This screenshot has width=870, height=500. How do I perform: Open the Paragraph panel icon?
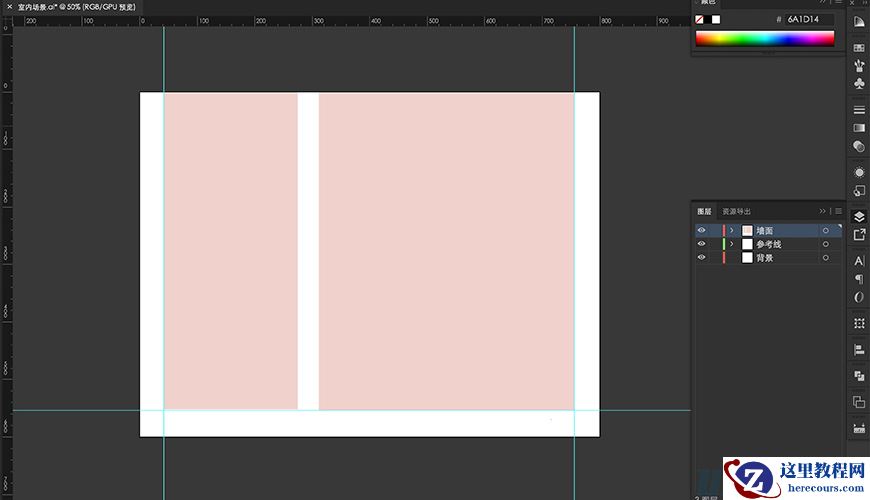(x=859, y=279)
